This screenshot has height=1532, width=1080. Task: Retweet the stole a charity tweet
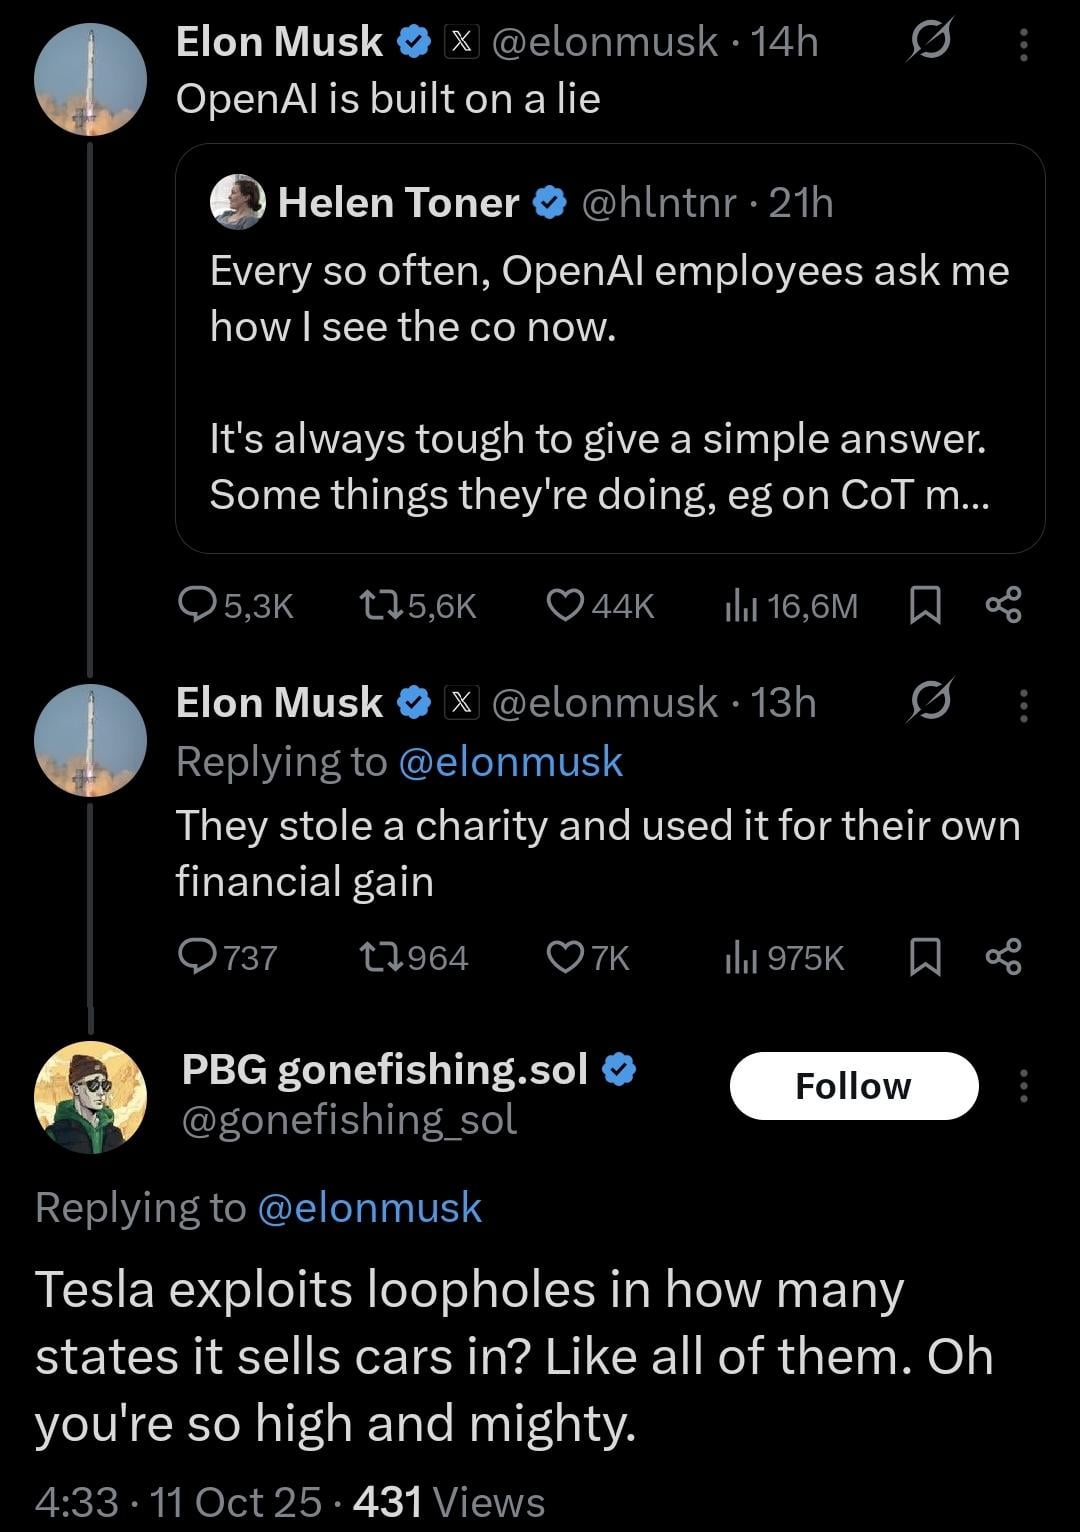380,957
